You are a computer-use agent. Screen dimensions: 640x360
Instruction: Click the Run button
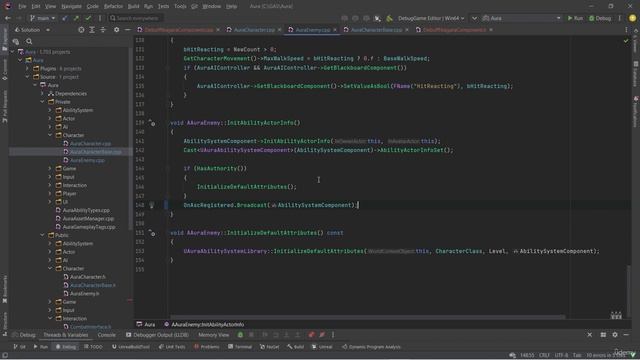click(575, 18)
